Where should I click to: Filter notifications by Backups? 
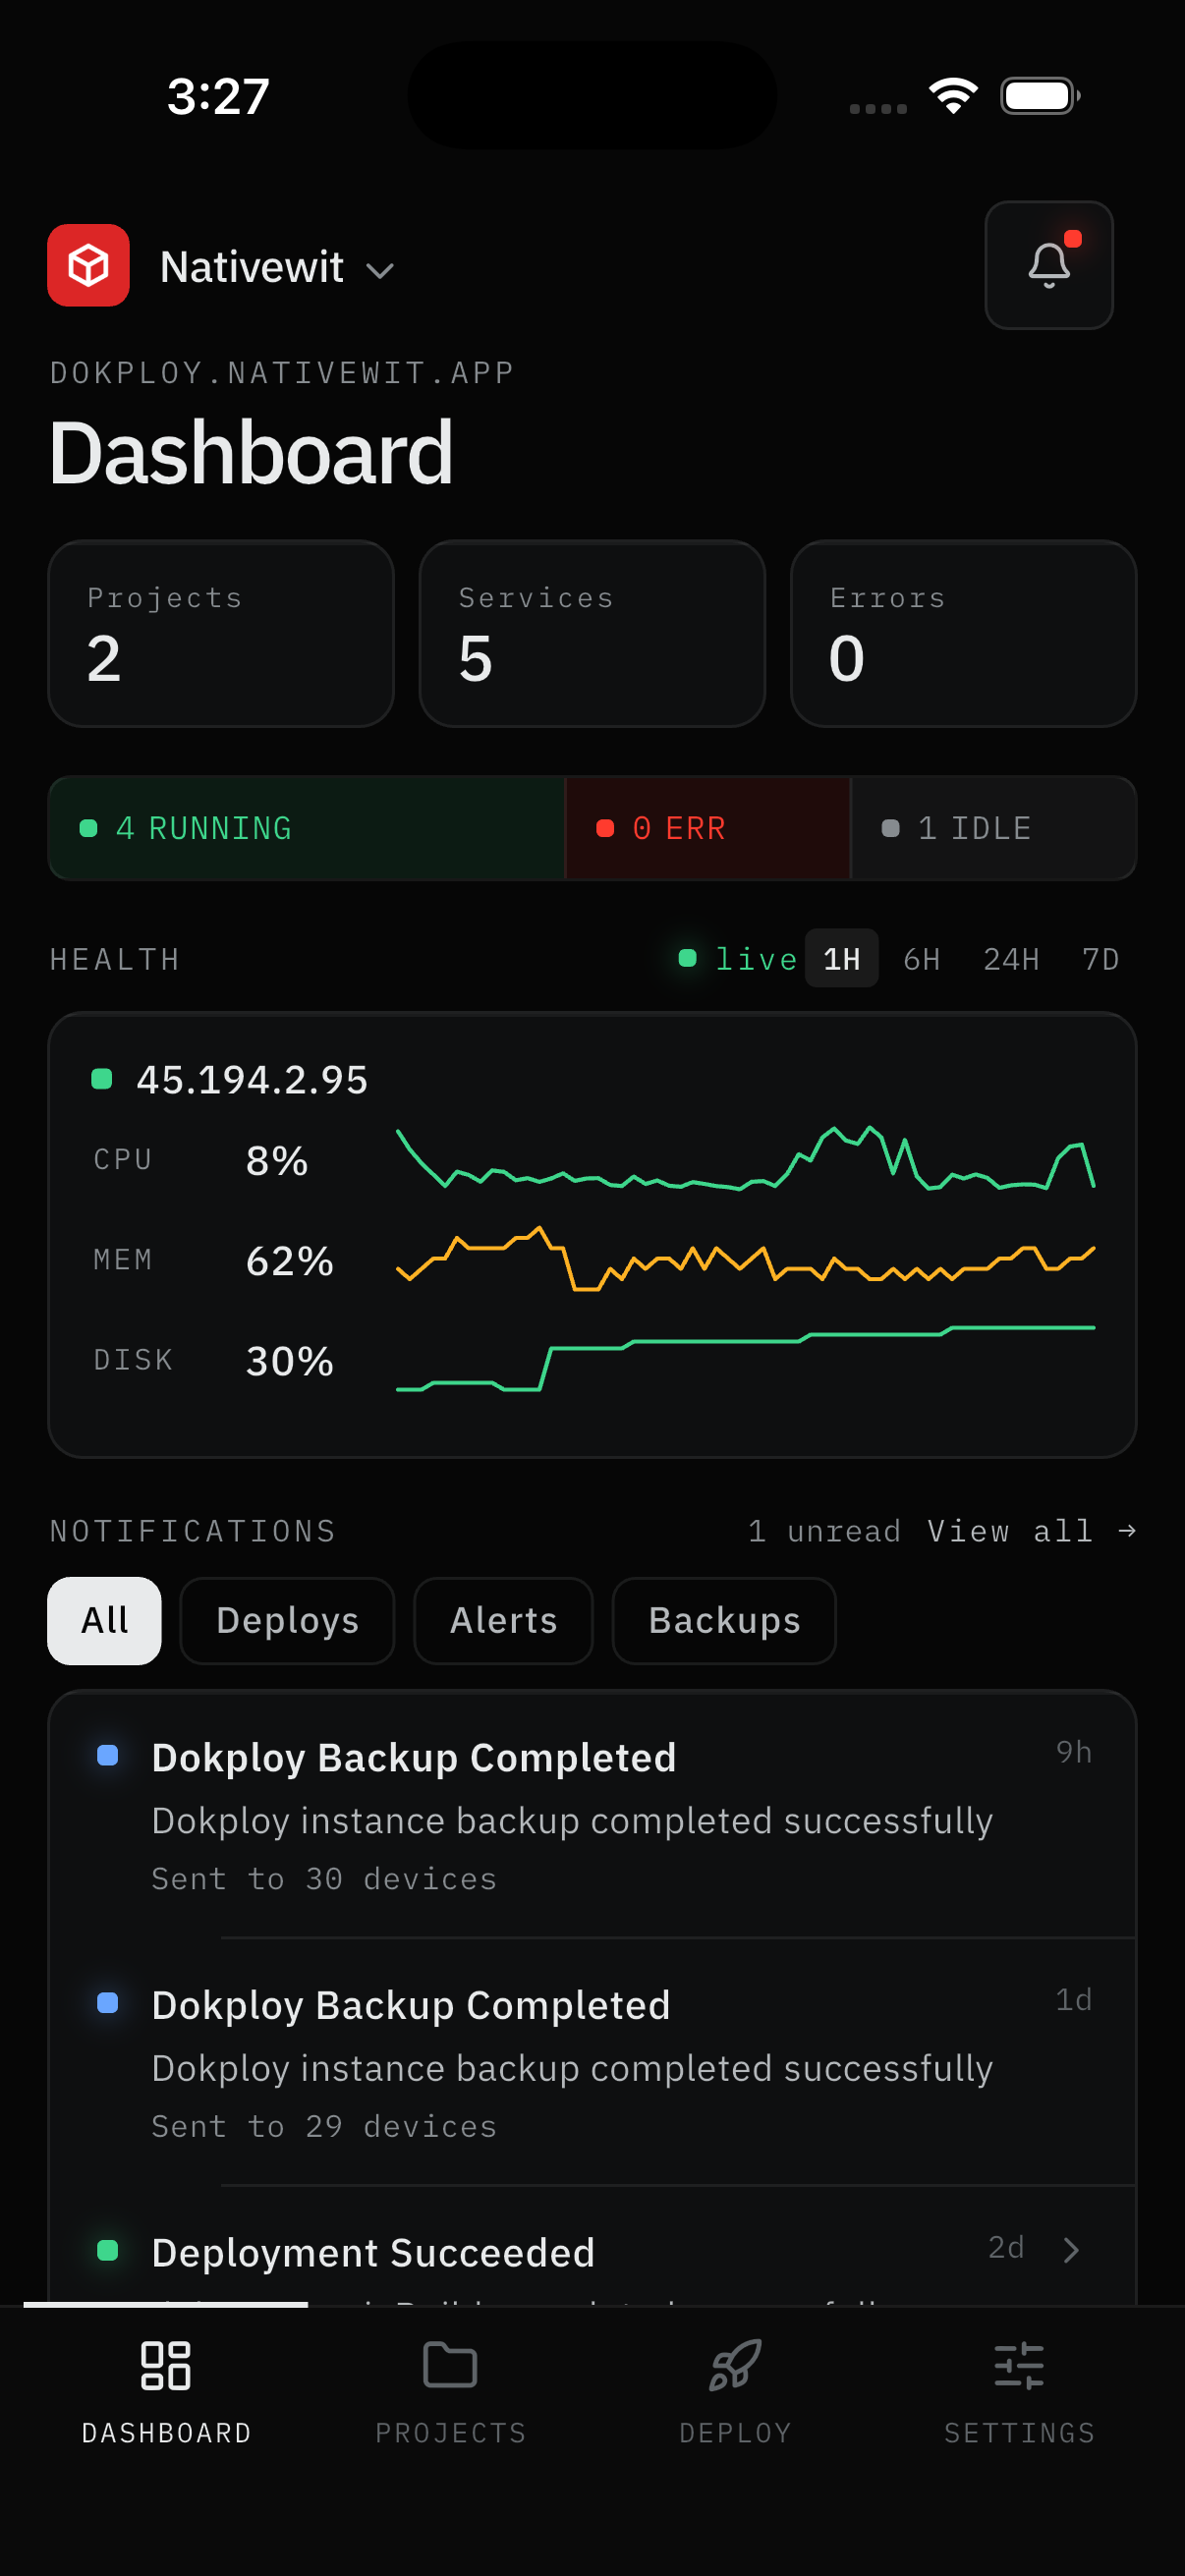coord(724,1620)
